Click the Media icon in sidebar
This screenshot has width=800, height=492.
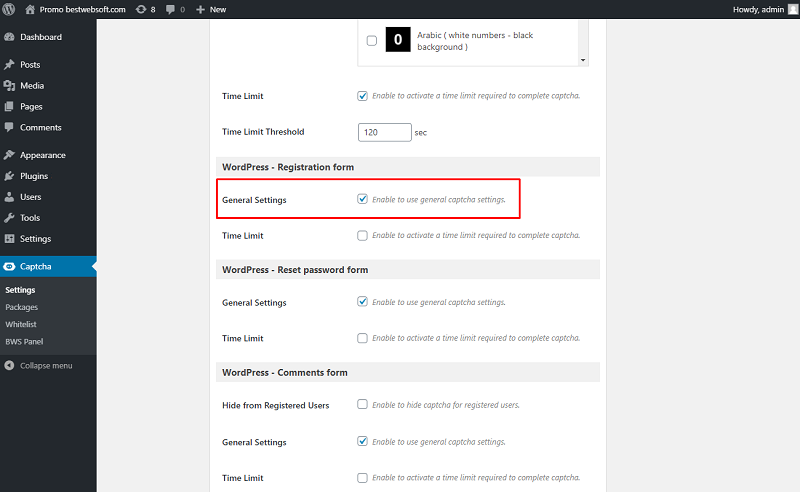tap(9, 85)
